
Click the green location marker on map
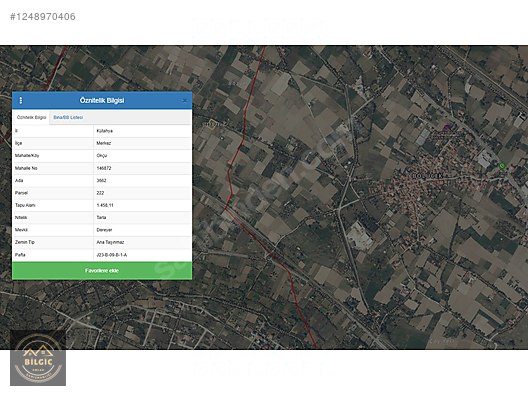pos(502,166)
